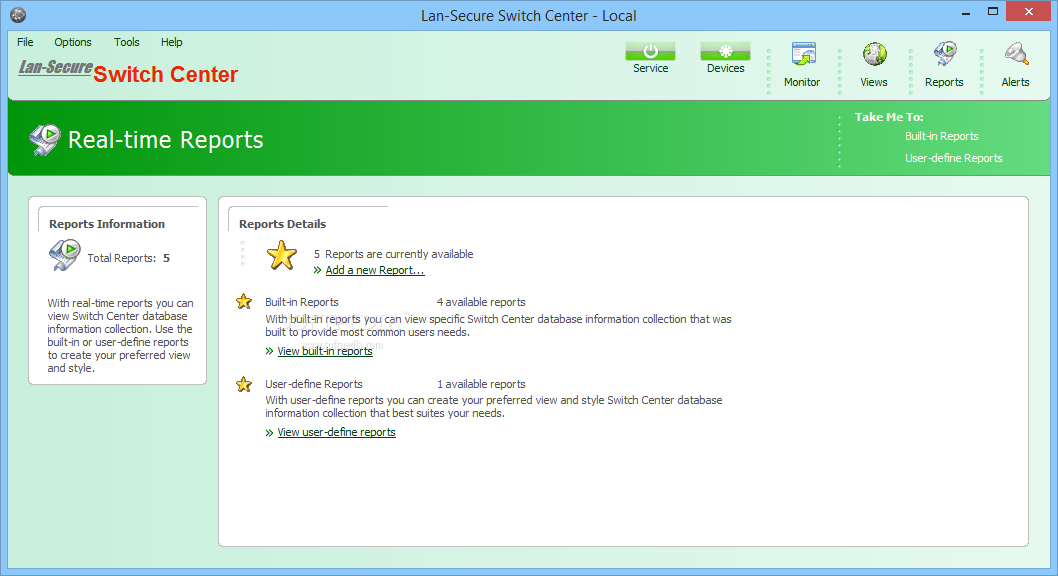Click the large star icon in Reports Details
This screenshot has height=576, width=1058.
pos(281,256)
